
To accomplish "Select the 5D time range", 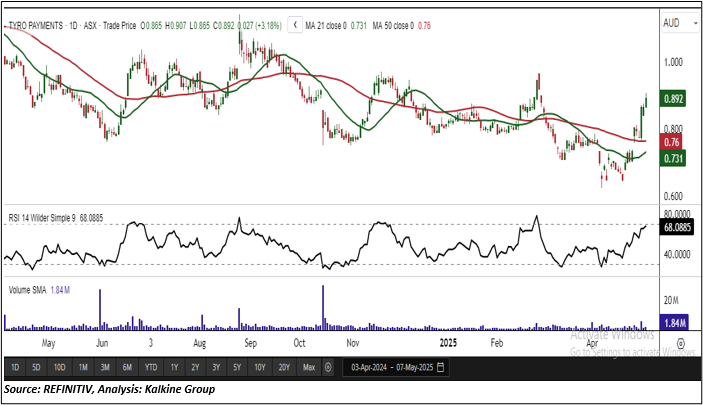I will click(36, 367).
